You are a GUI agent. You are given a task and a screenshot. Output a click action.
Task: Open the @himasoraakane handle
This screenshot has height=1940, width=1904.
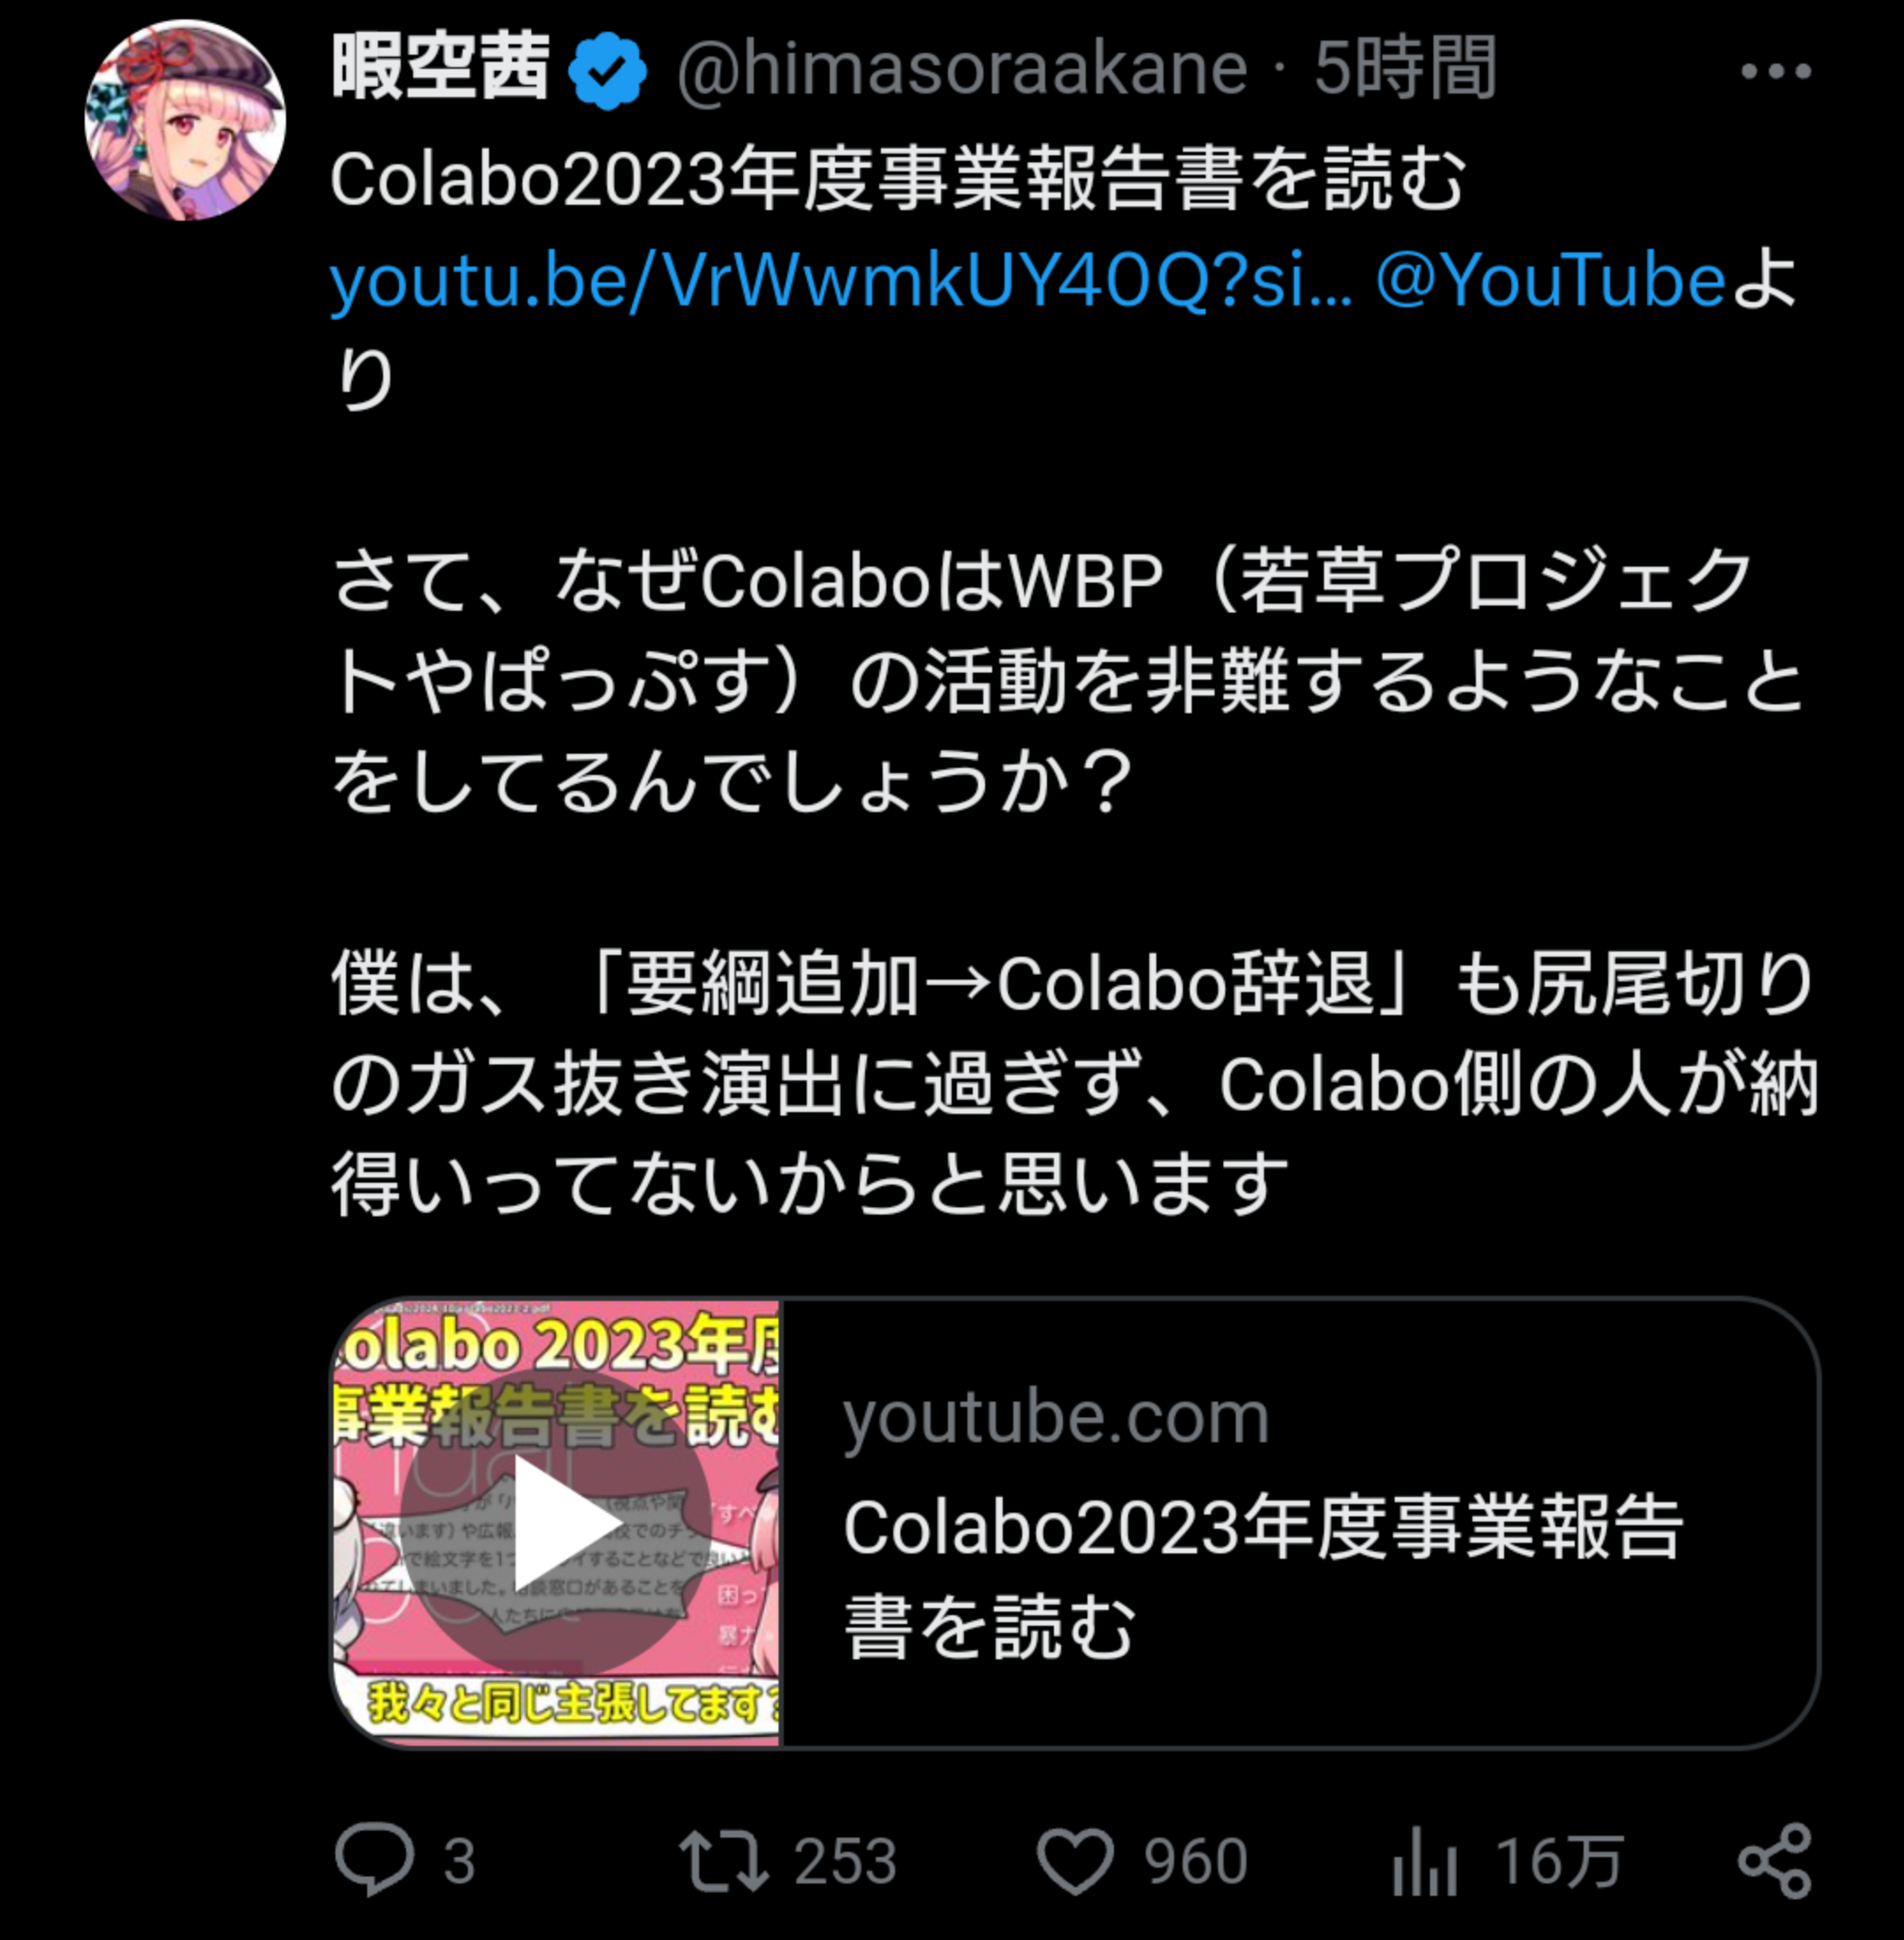[962, 70]
